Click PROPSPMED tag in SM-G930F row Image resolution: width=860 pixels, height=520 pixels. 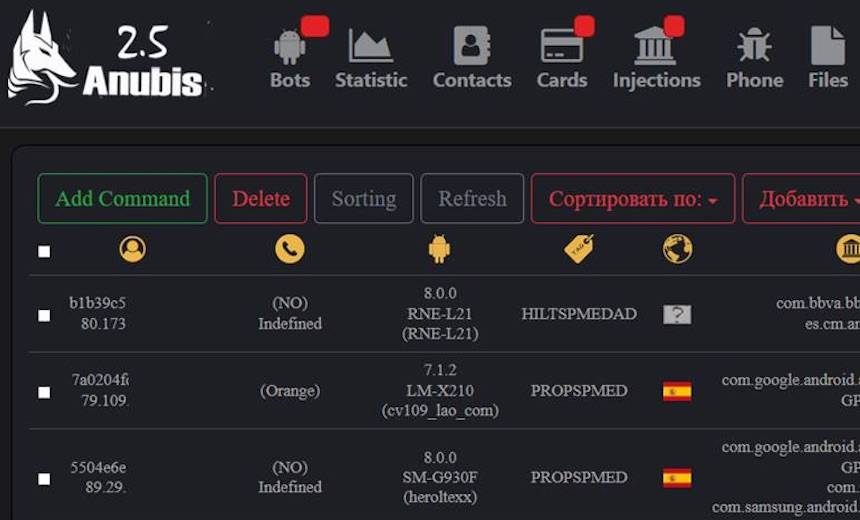[579, 477]
